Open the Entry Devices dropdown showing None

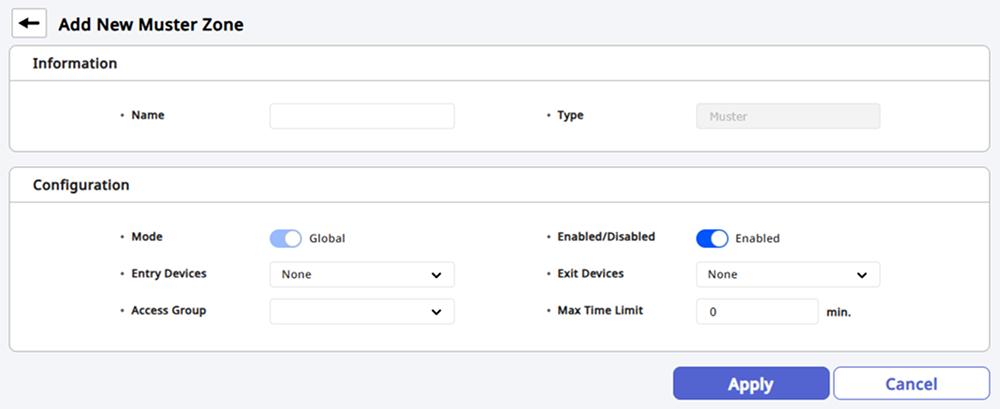point(350,275)
